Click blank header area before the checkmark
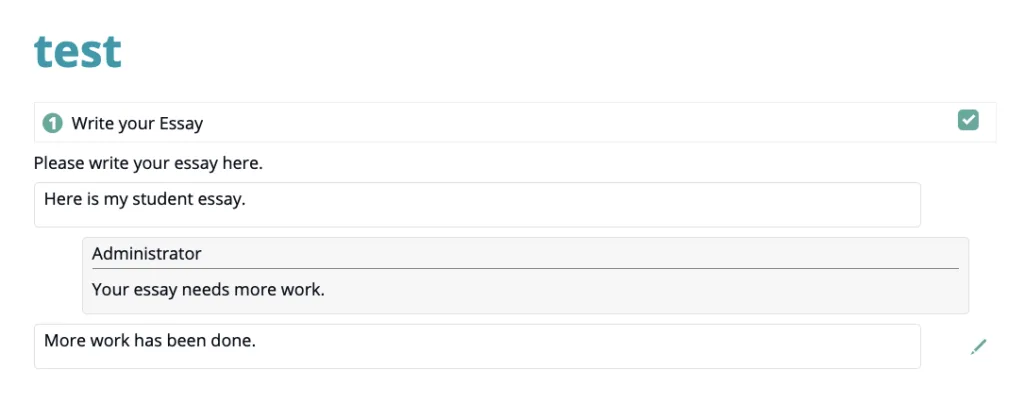The height and width of the screenshot is (404, 1024). click(581, 122)
